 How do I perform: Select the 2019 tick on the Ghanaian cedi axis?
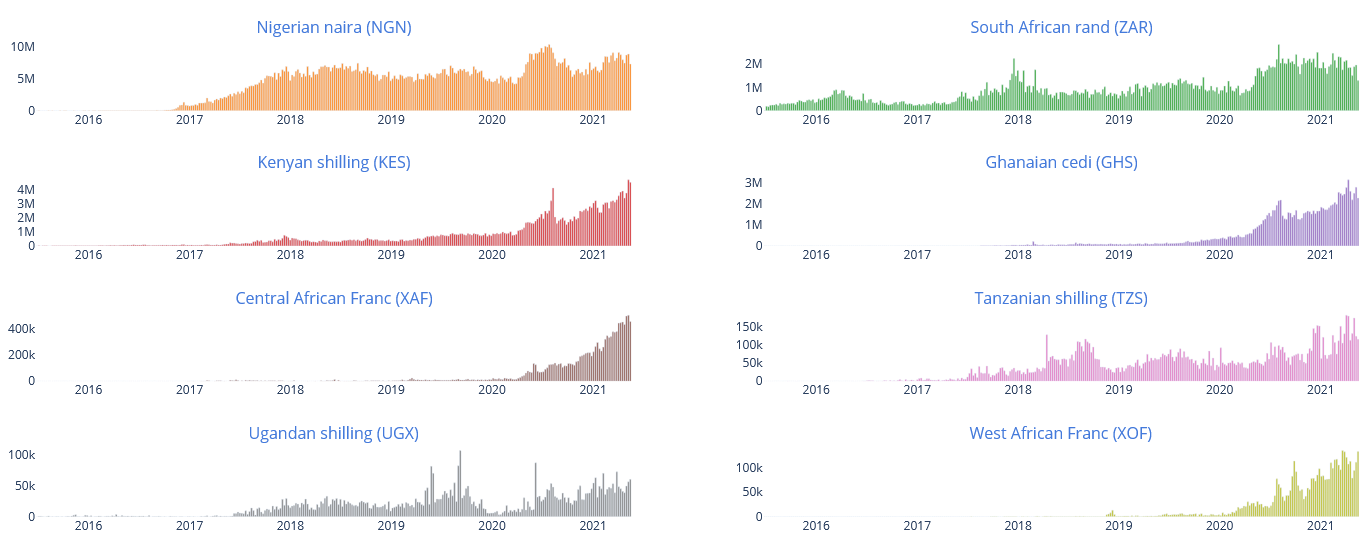[x=1118, y=254]
